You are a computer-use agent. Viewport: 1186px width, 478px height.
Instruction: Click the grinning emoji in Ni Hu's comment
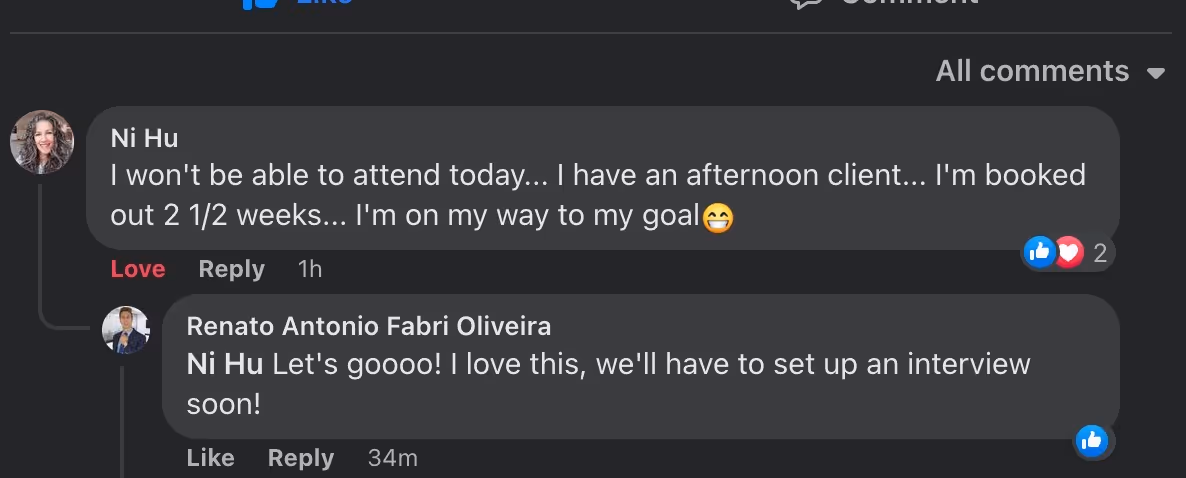pyautogui.click(x=718, y=217)
